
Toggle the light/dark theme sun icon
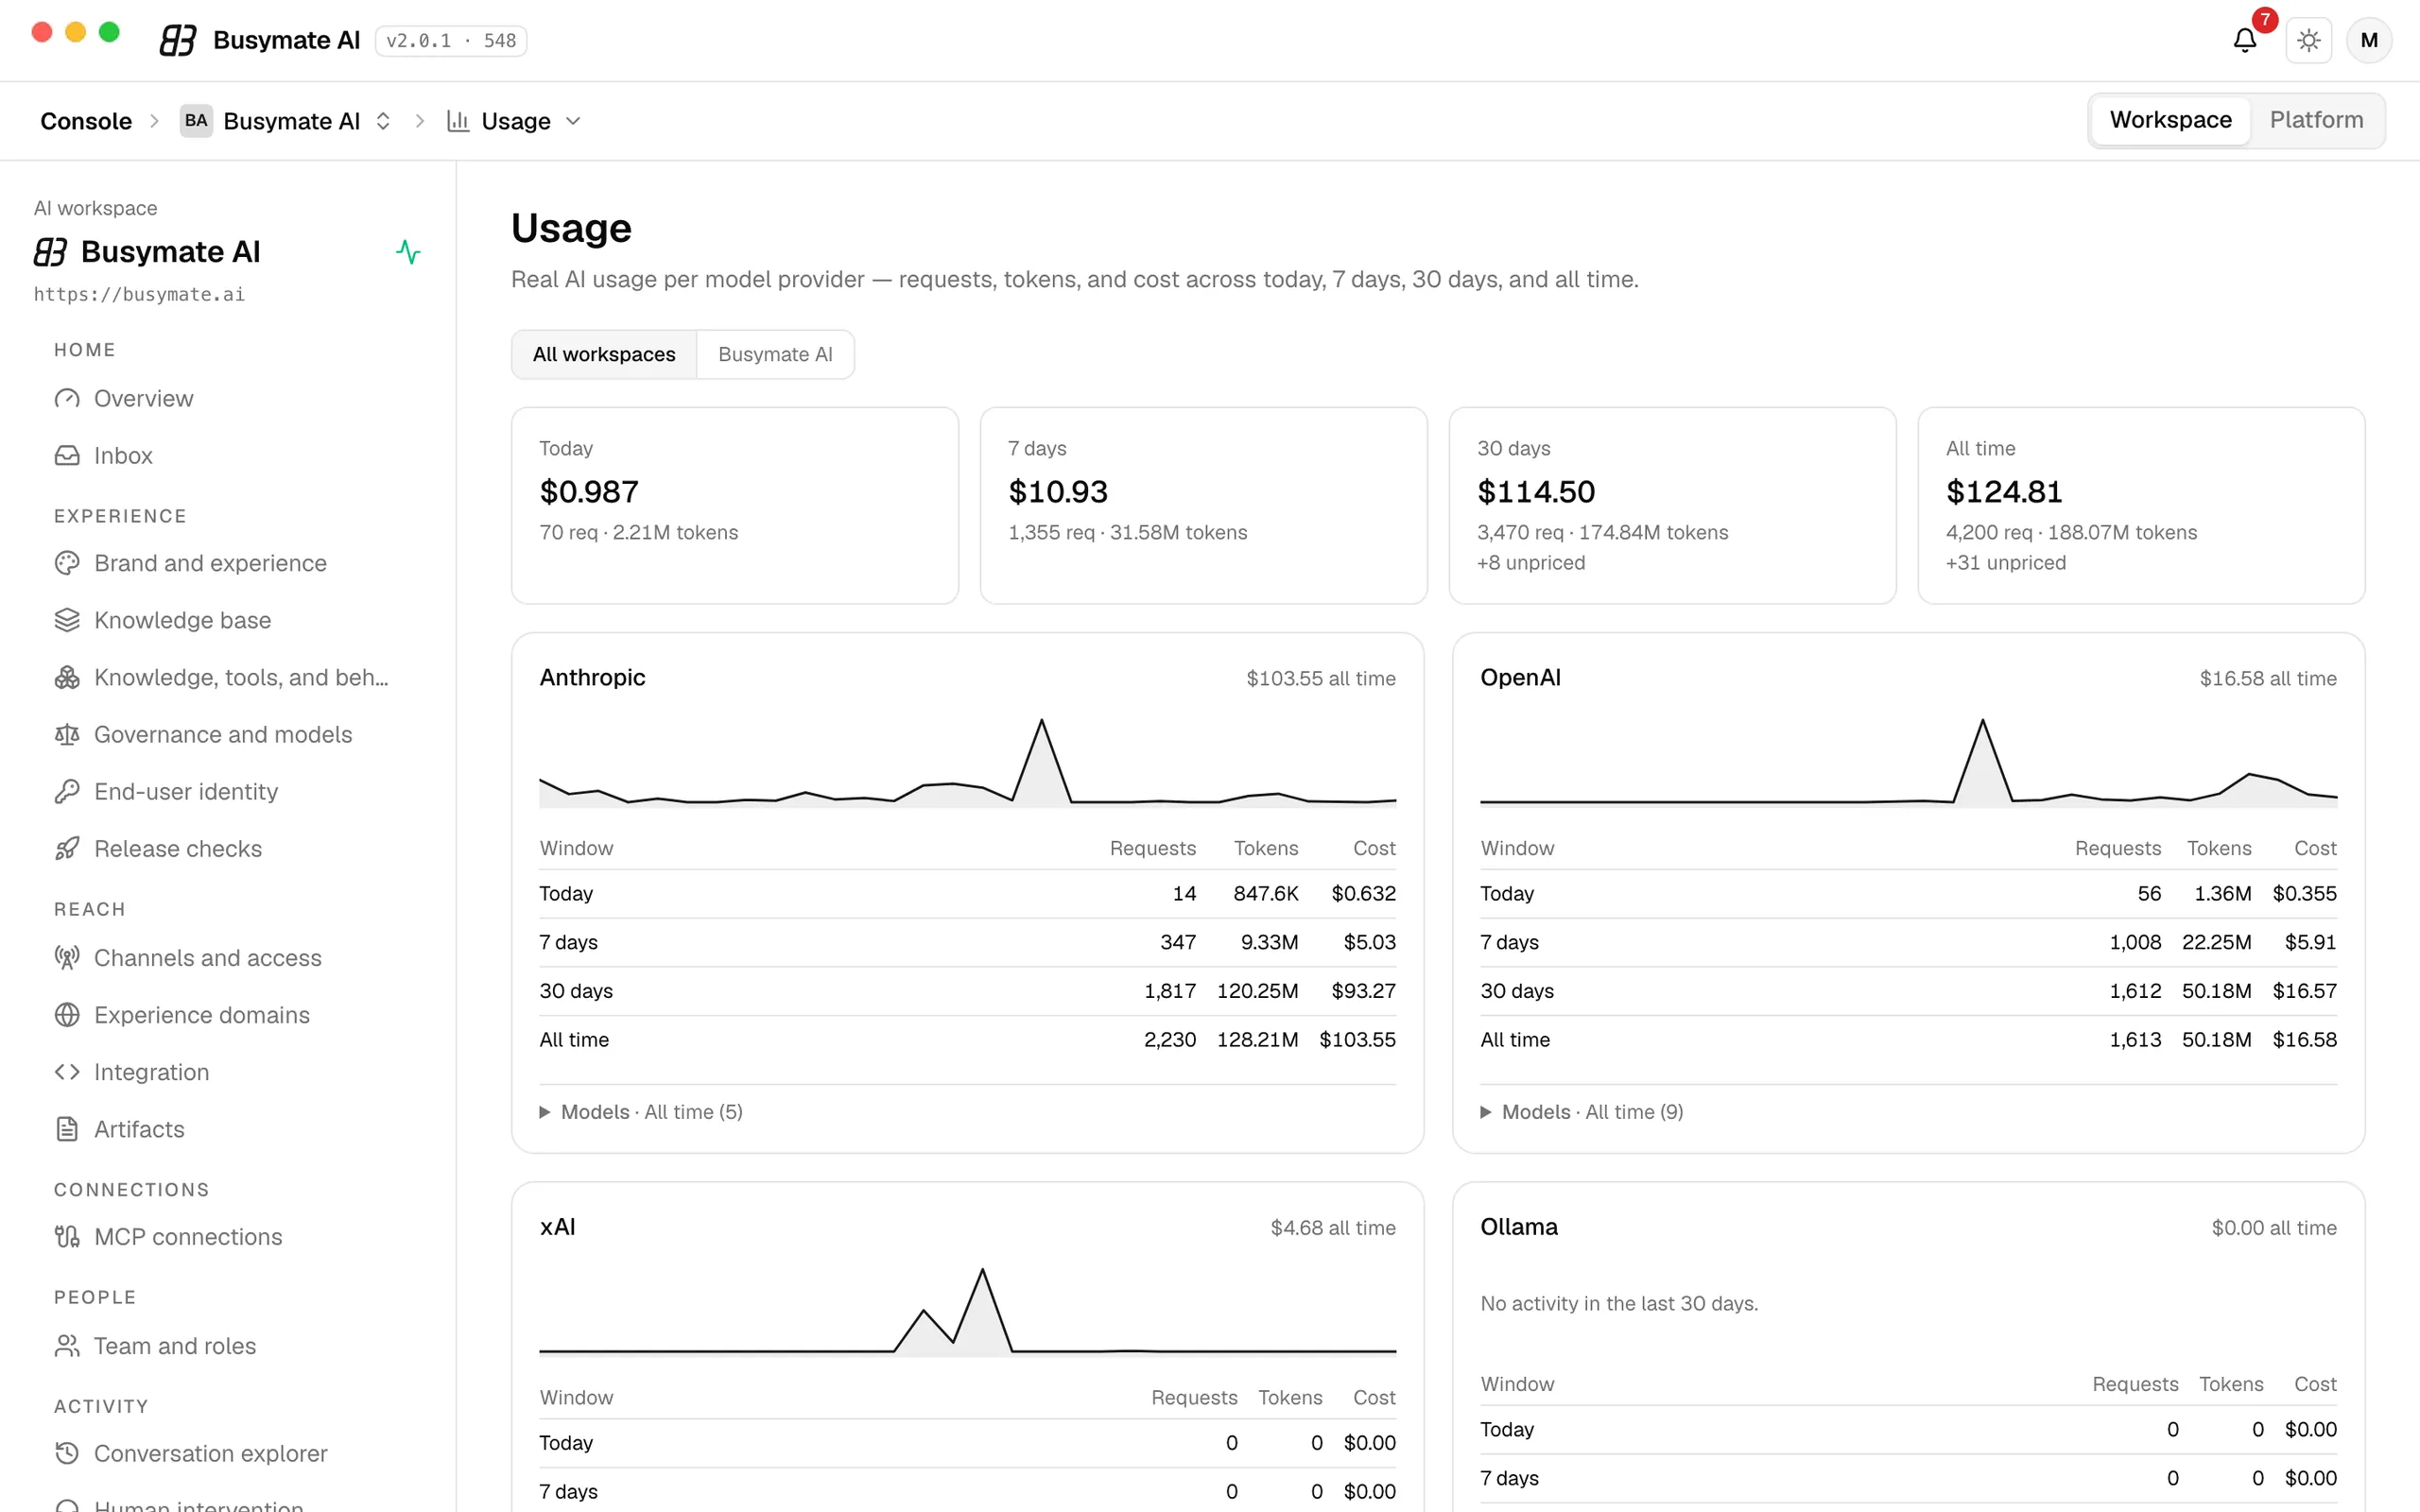2308,40
